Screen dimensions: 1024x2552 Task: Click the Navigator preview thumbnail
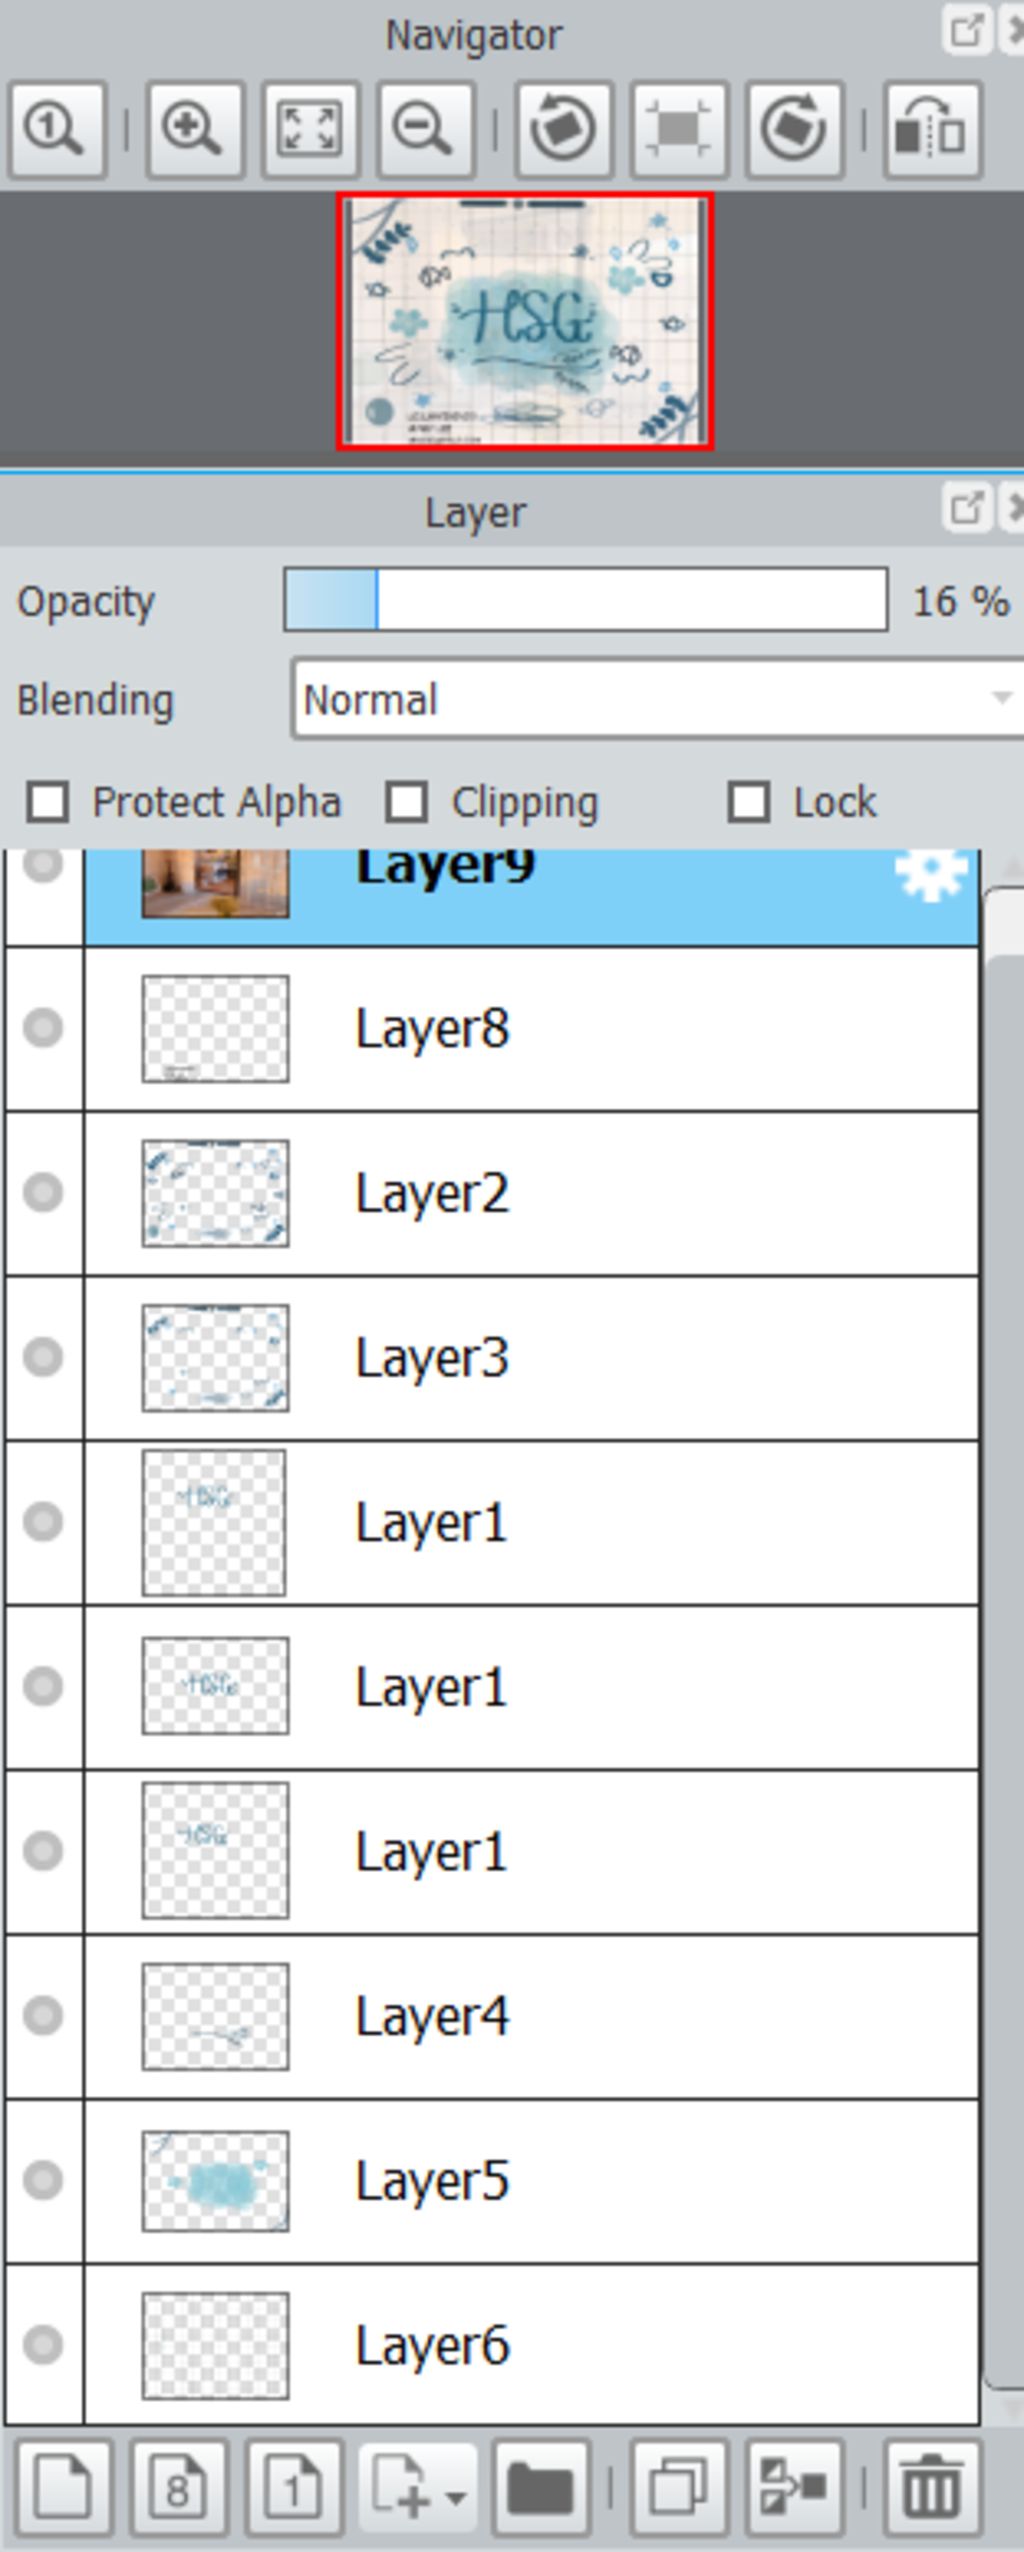click(x=525, y=322)
